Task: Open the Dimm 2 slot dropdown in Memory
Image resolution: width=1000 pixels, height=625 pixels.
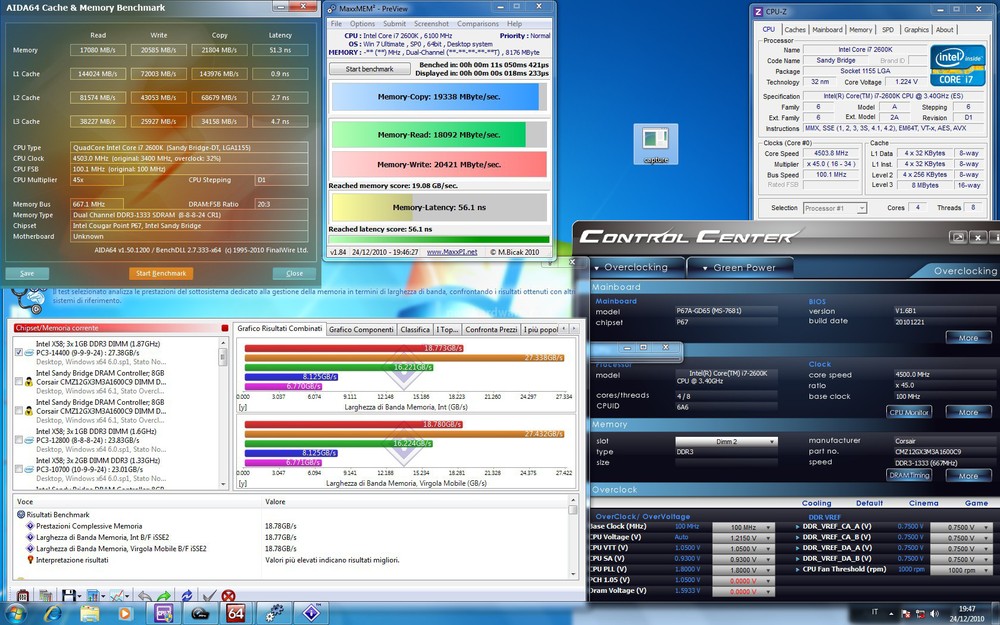Action: 726,441
